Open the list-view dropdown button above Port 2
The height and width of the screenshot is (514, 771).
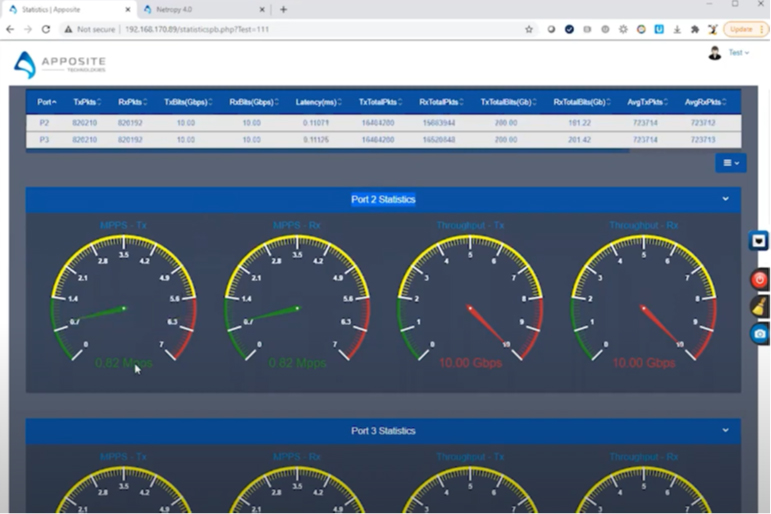coord(731,163)
